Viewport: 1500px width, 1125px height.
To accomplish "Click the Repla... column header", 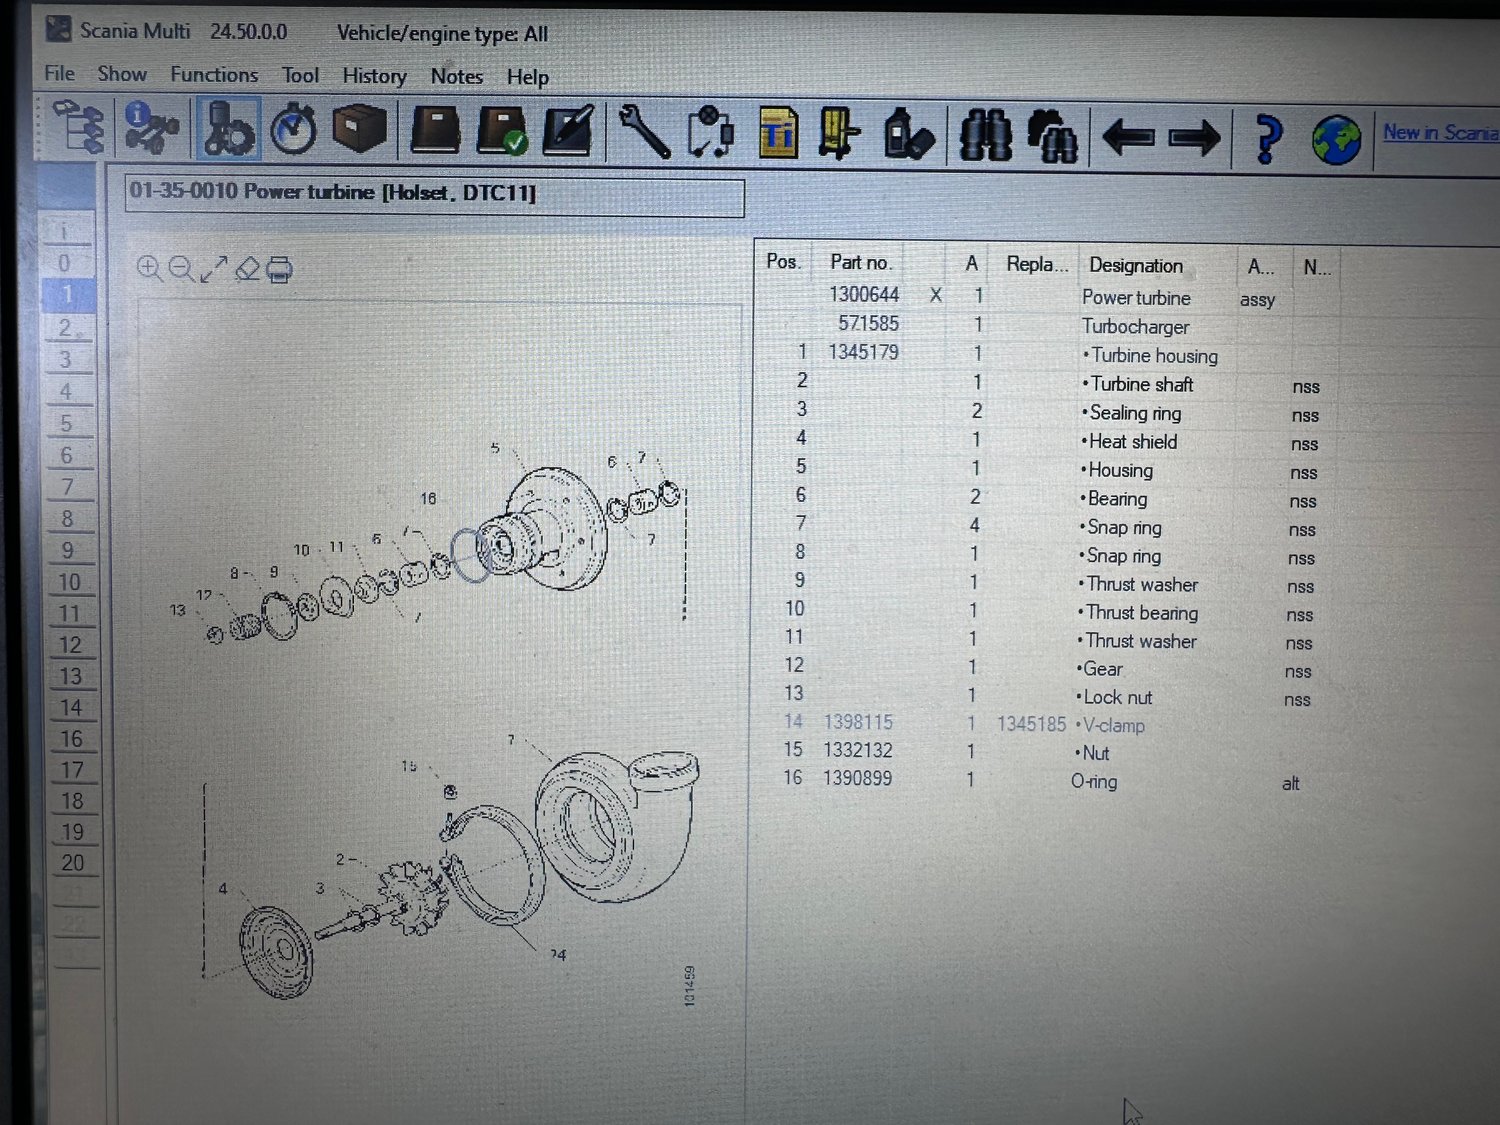I will [1036, 264].
